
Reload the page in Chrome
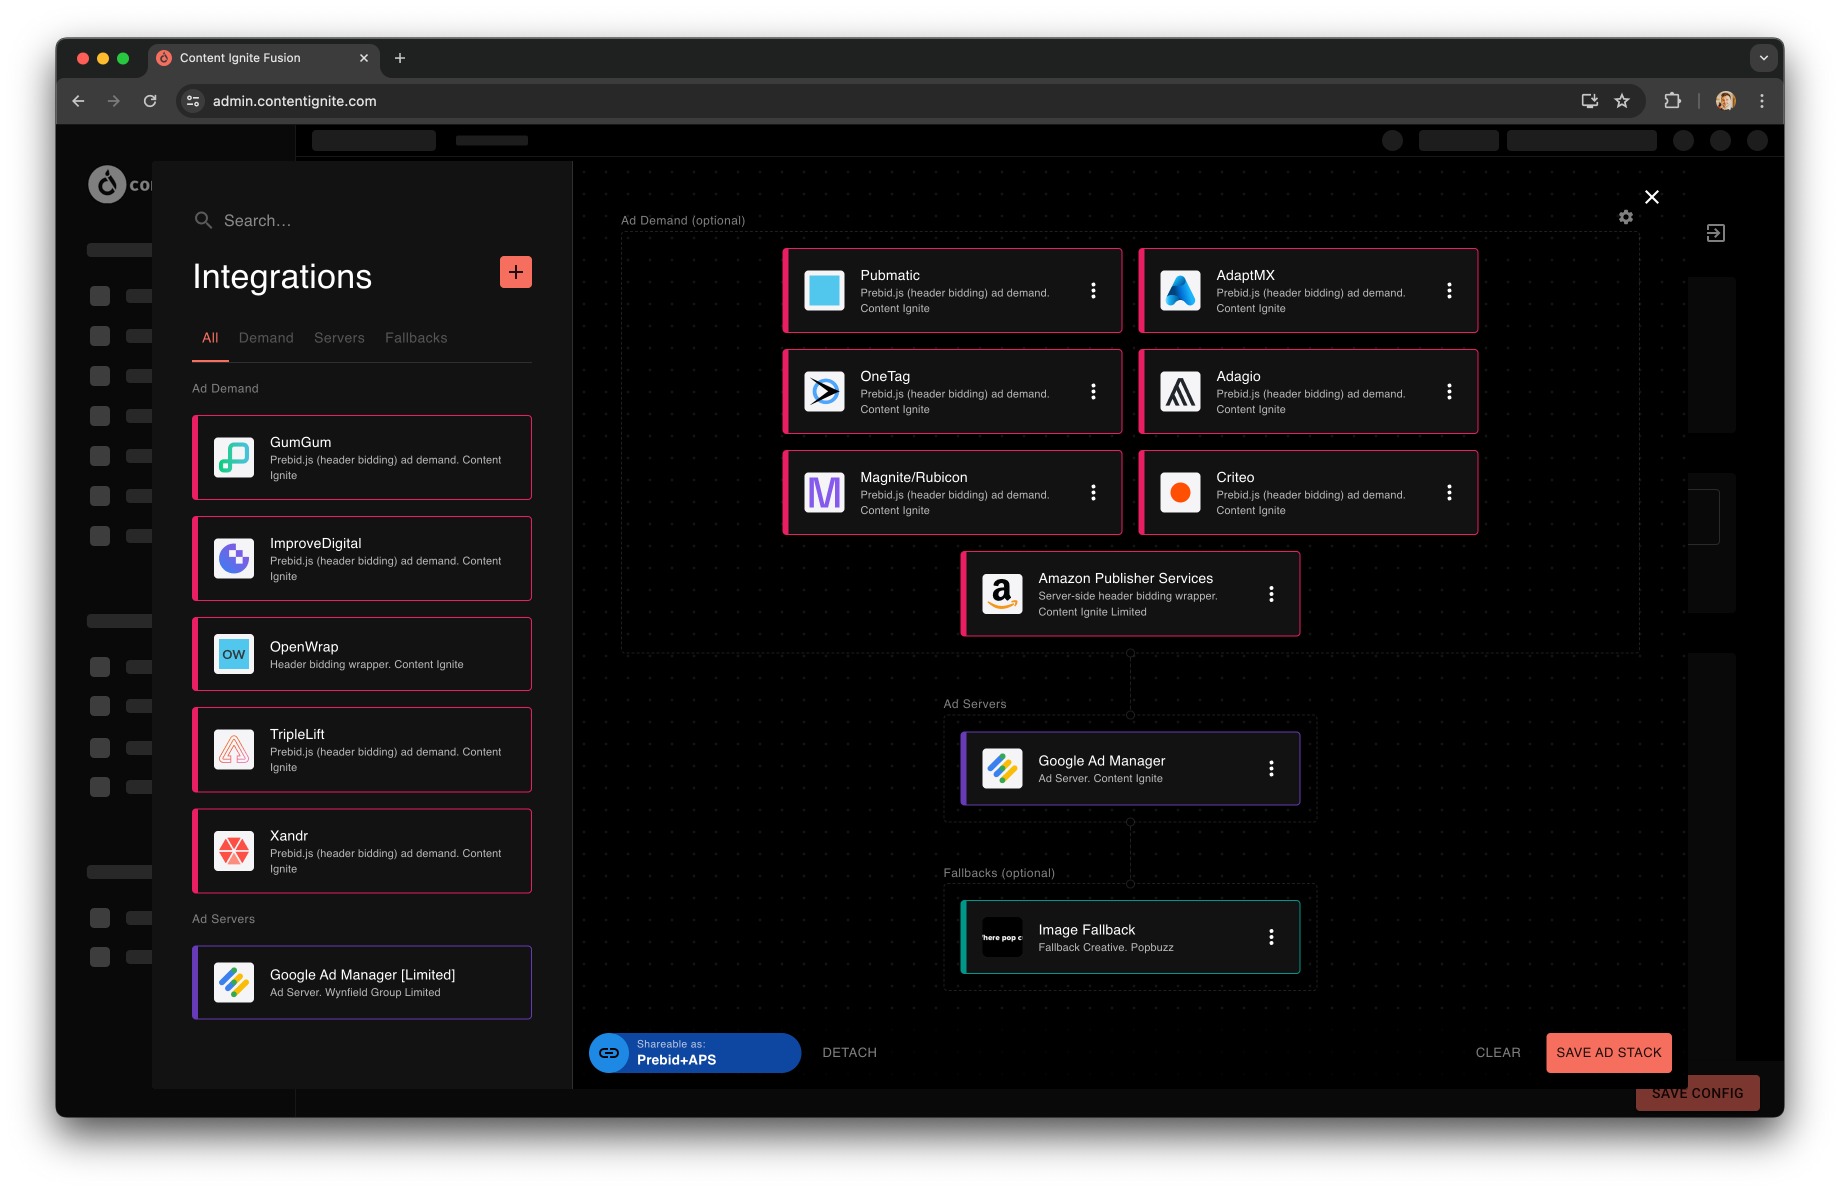coord(150,101)
